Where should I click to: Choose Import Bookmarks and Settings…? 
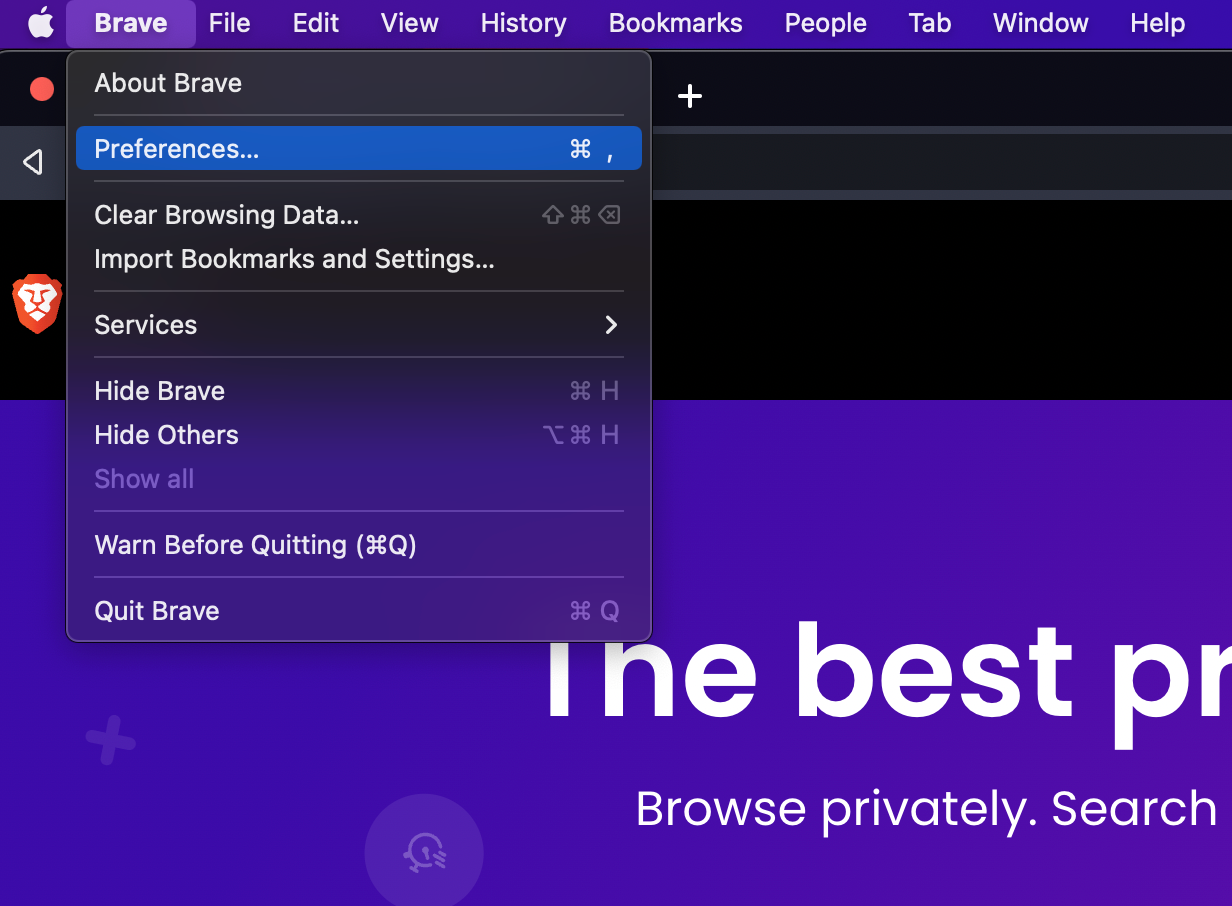point(359,259)
